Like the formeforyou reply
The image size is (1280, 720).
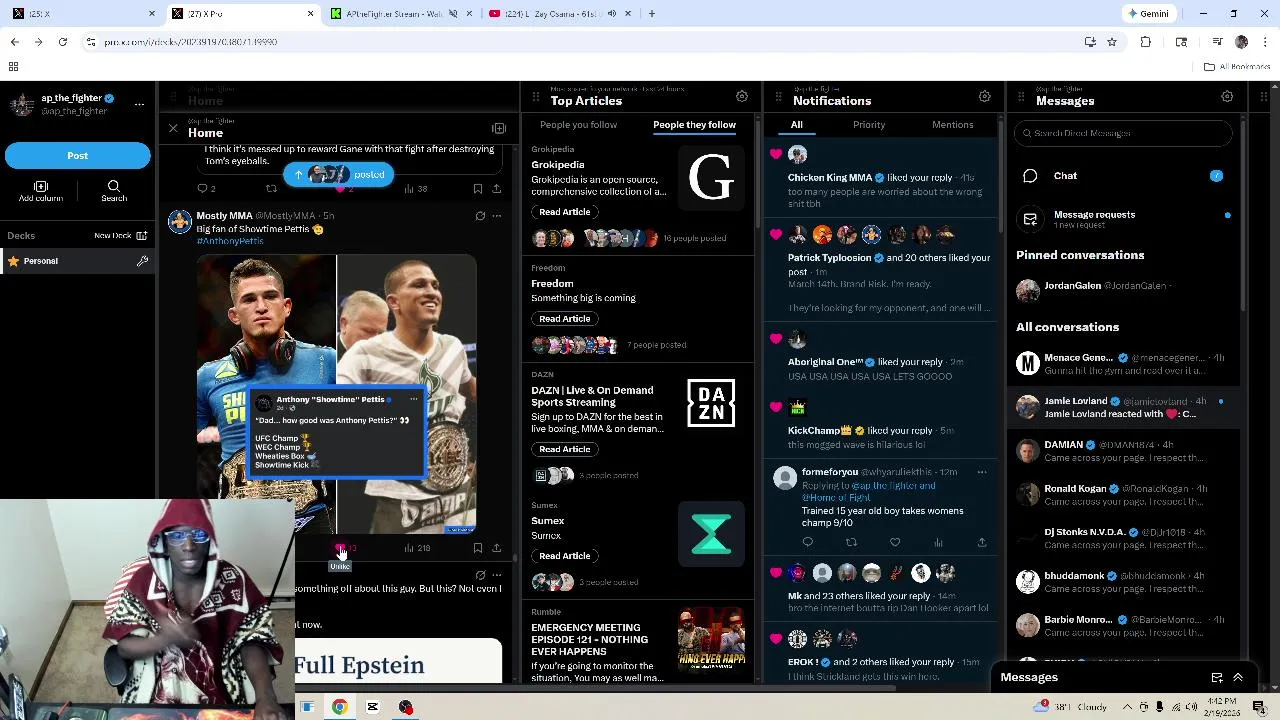click(895, 542)
